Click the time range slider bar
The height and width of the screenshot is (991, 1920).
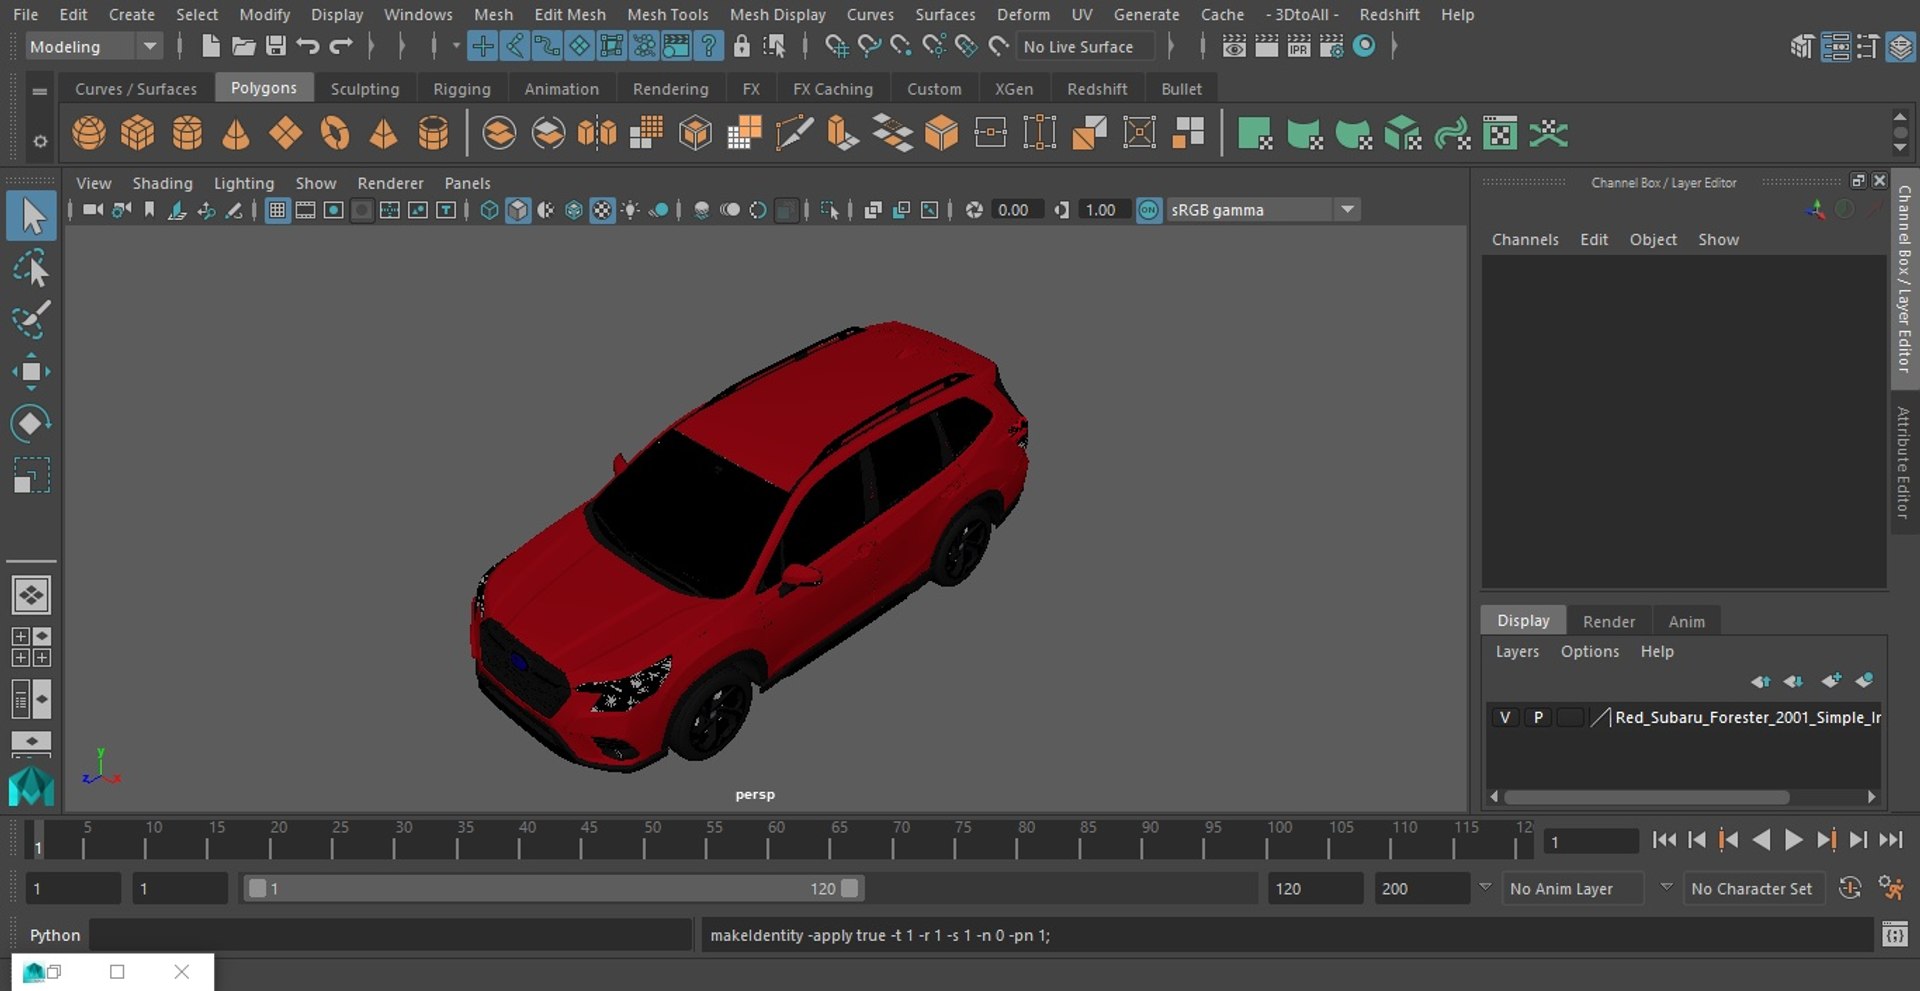tap(553, 888)
